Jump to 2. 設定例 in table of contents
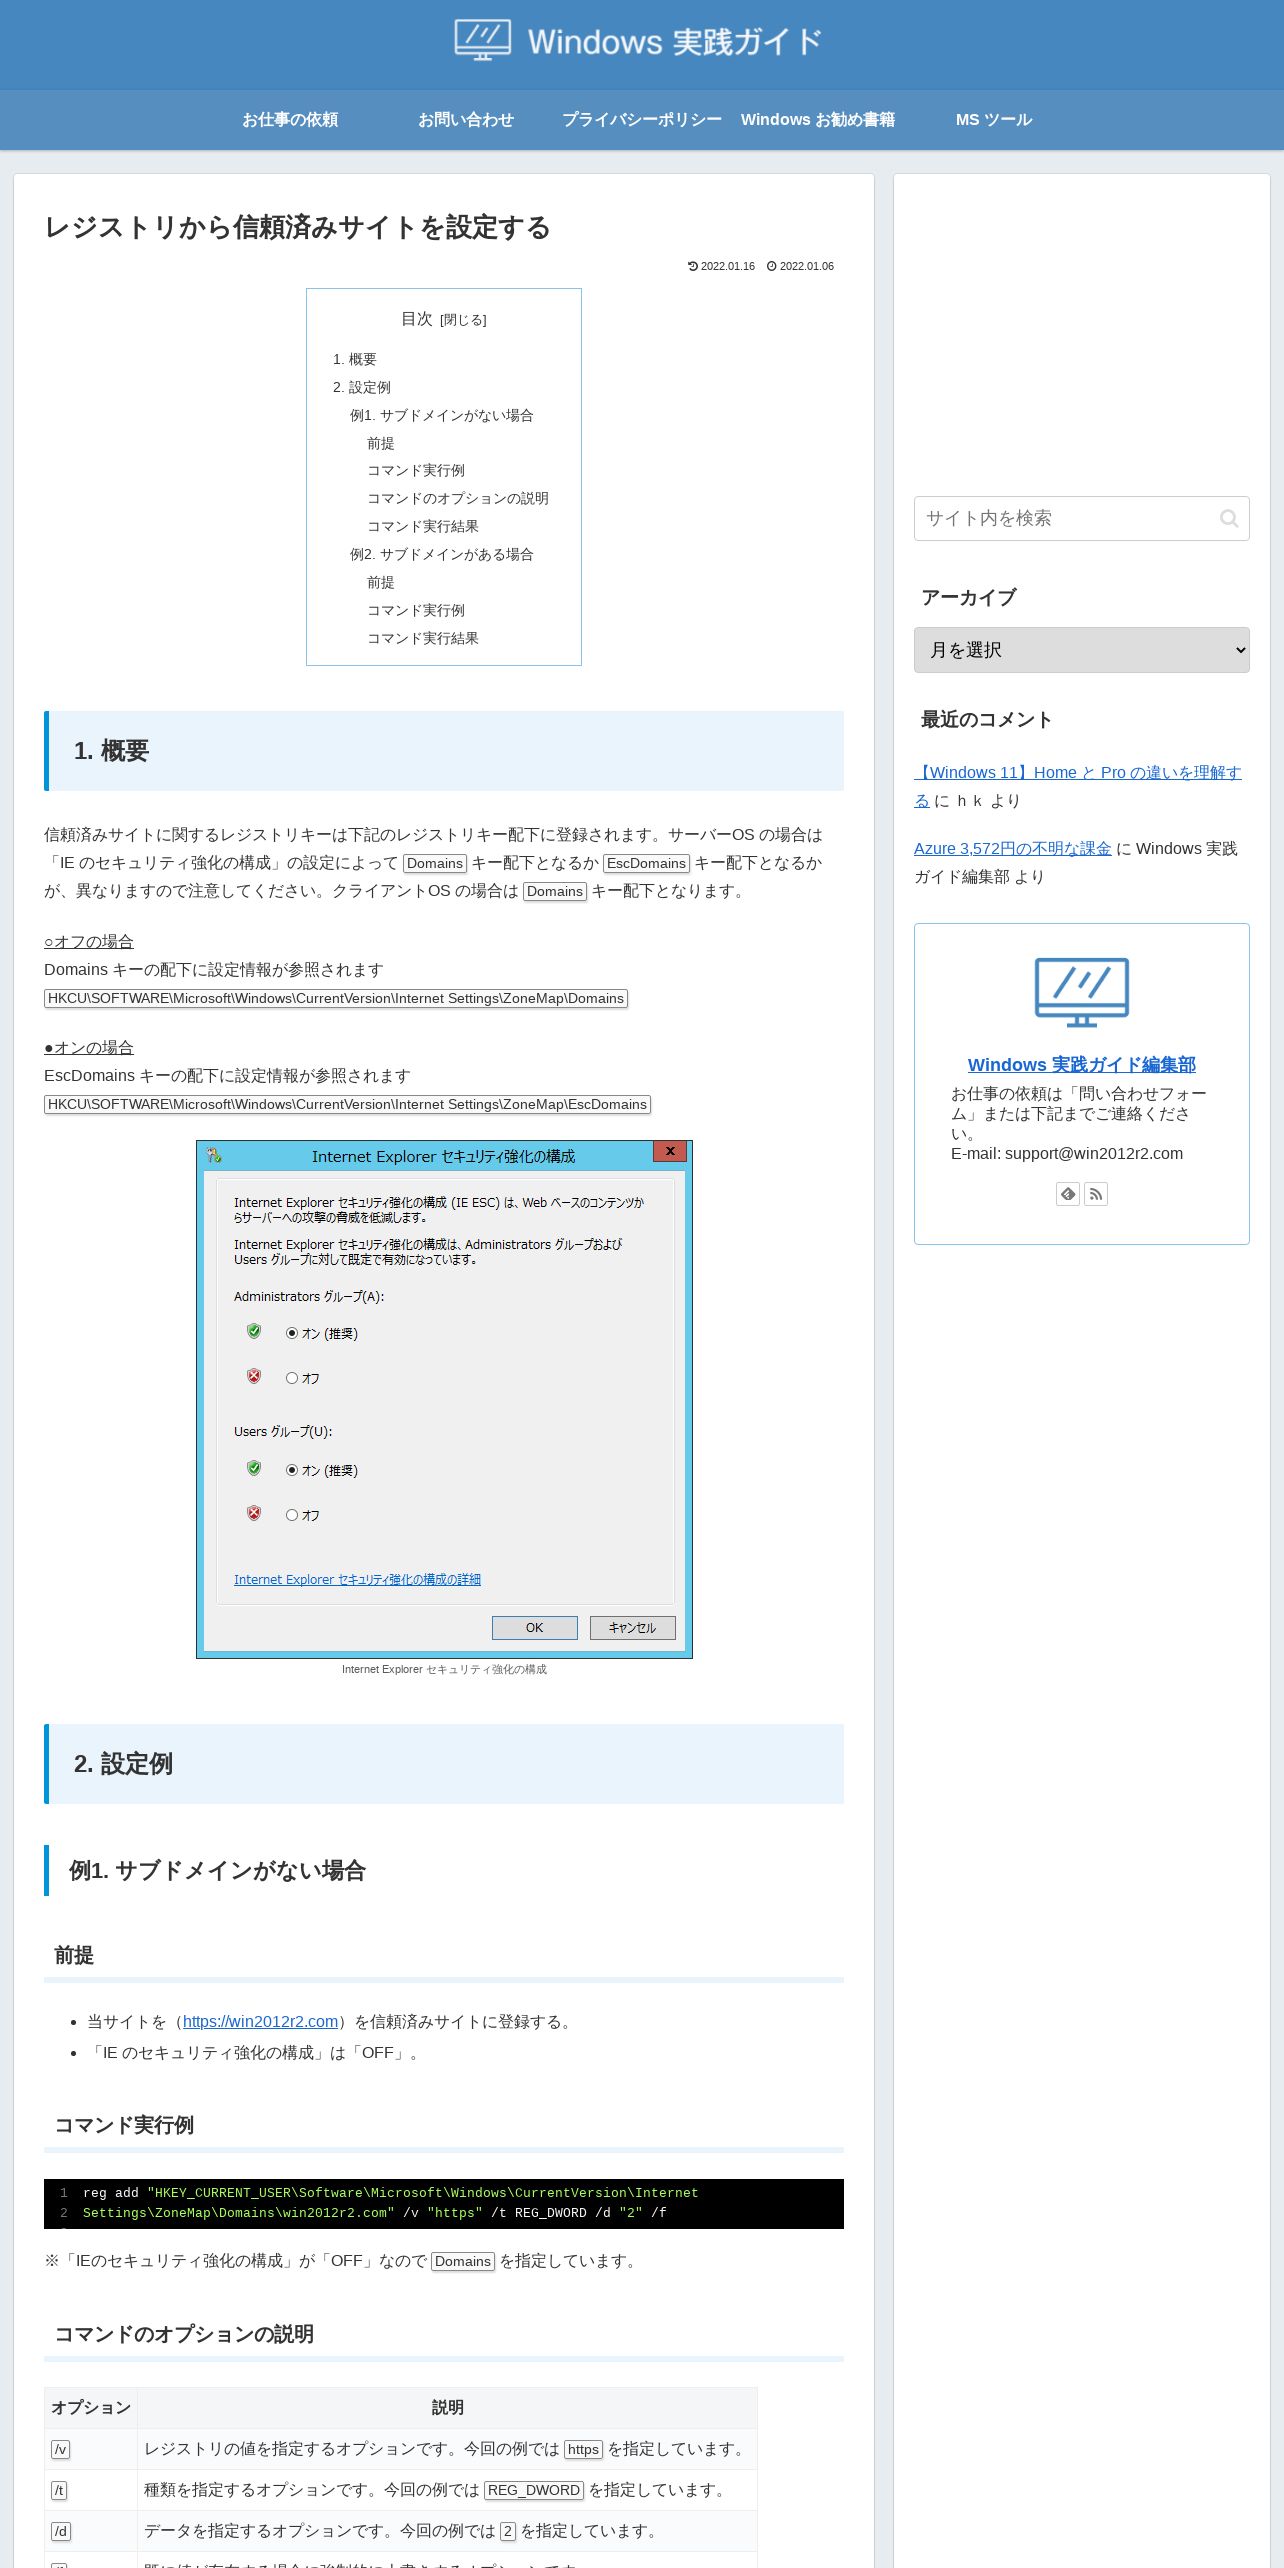This screenshot has width=1284, height=2568. pyautogui.click(x=362, y=387)
